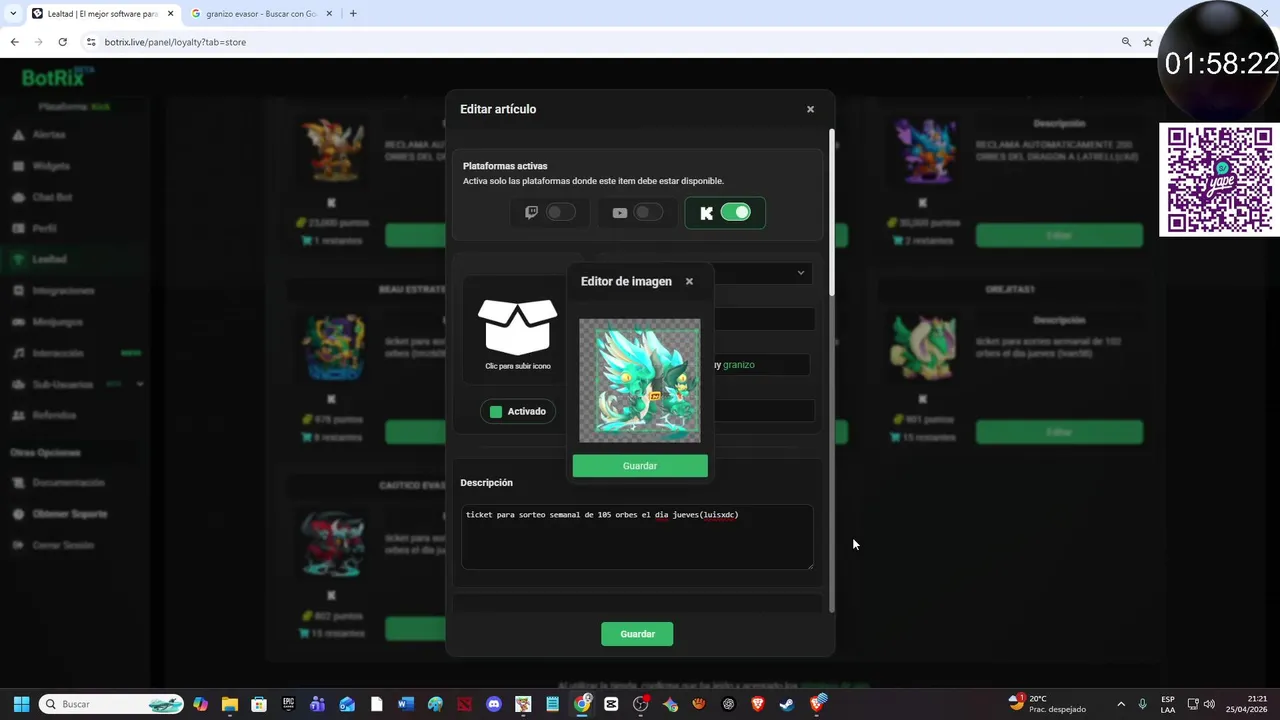Open Microsoft Teams from the taskbar
Image resolution: width=1280 pixels, height=720 pixels.
(x=318, y=704)
